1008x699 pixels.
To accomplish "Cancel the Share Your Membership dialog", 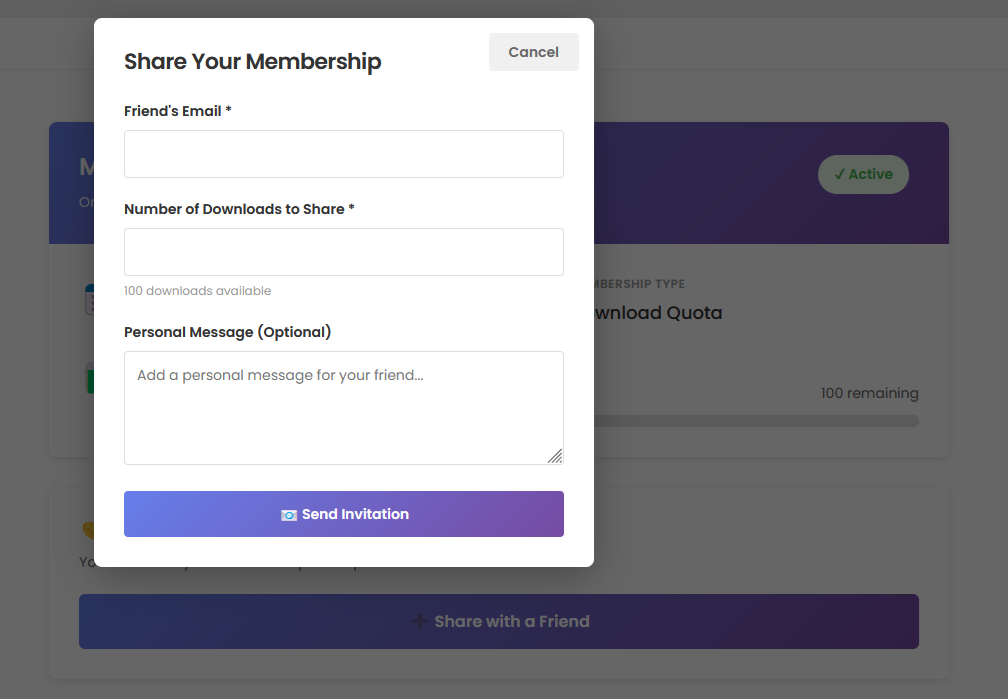I will point(533,52).
